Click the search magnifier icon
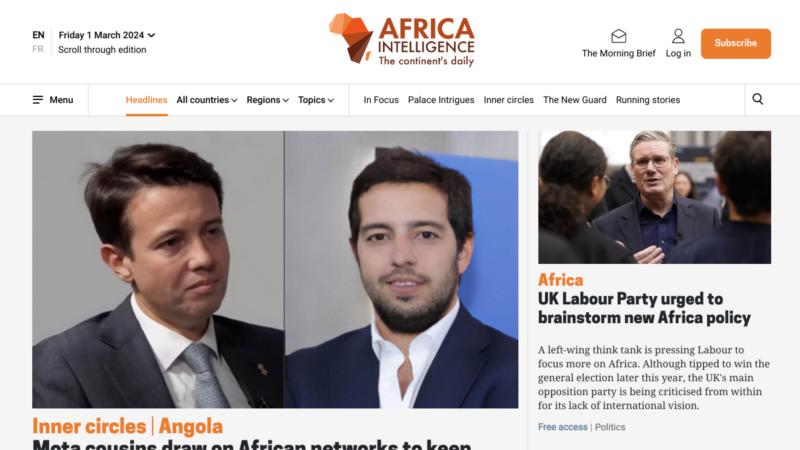 [758, 99]
